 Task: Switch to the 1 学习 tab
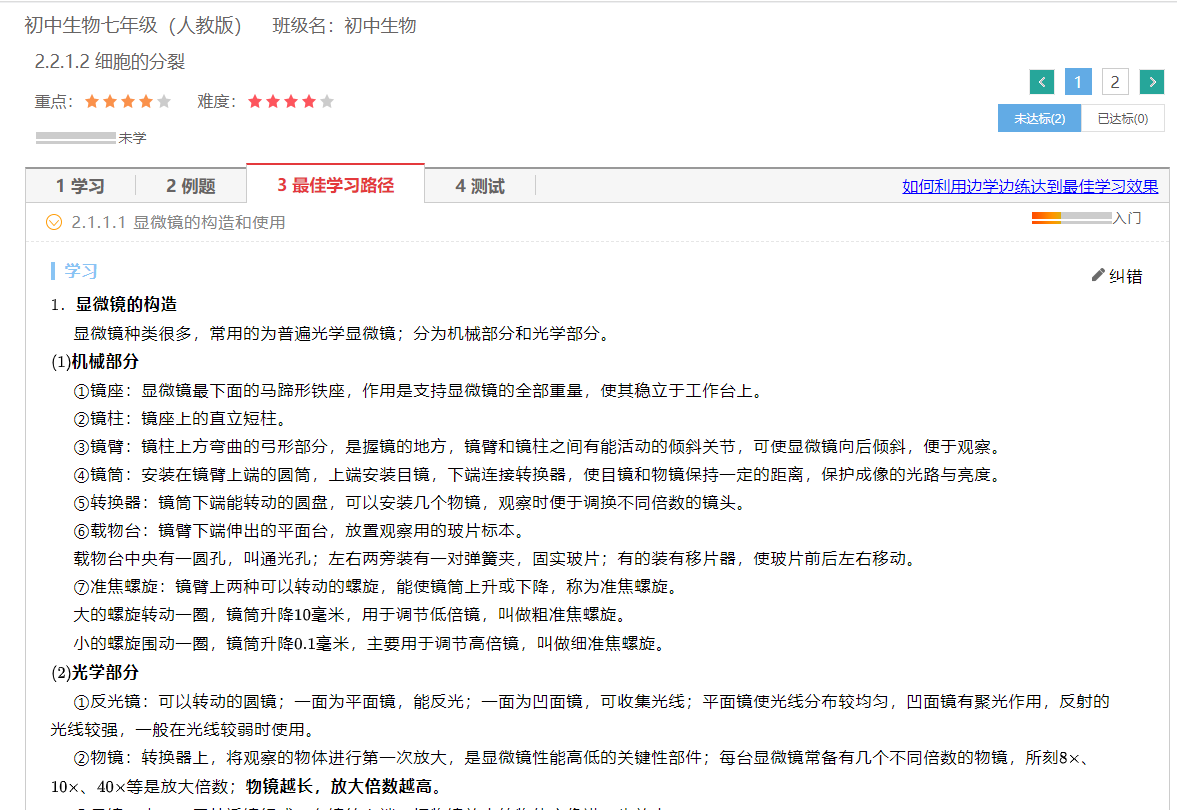click(x=80, y=186)
